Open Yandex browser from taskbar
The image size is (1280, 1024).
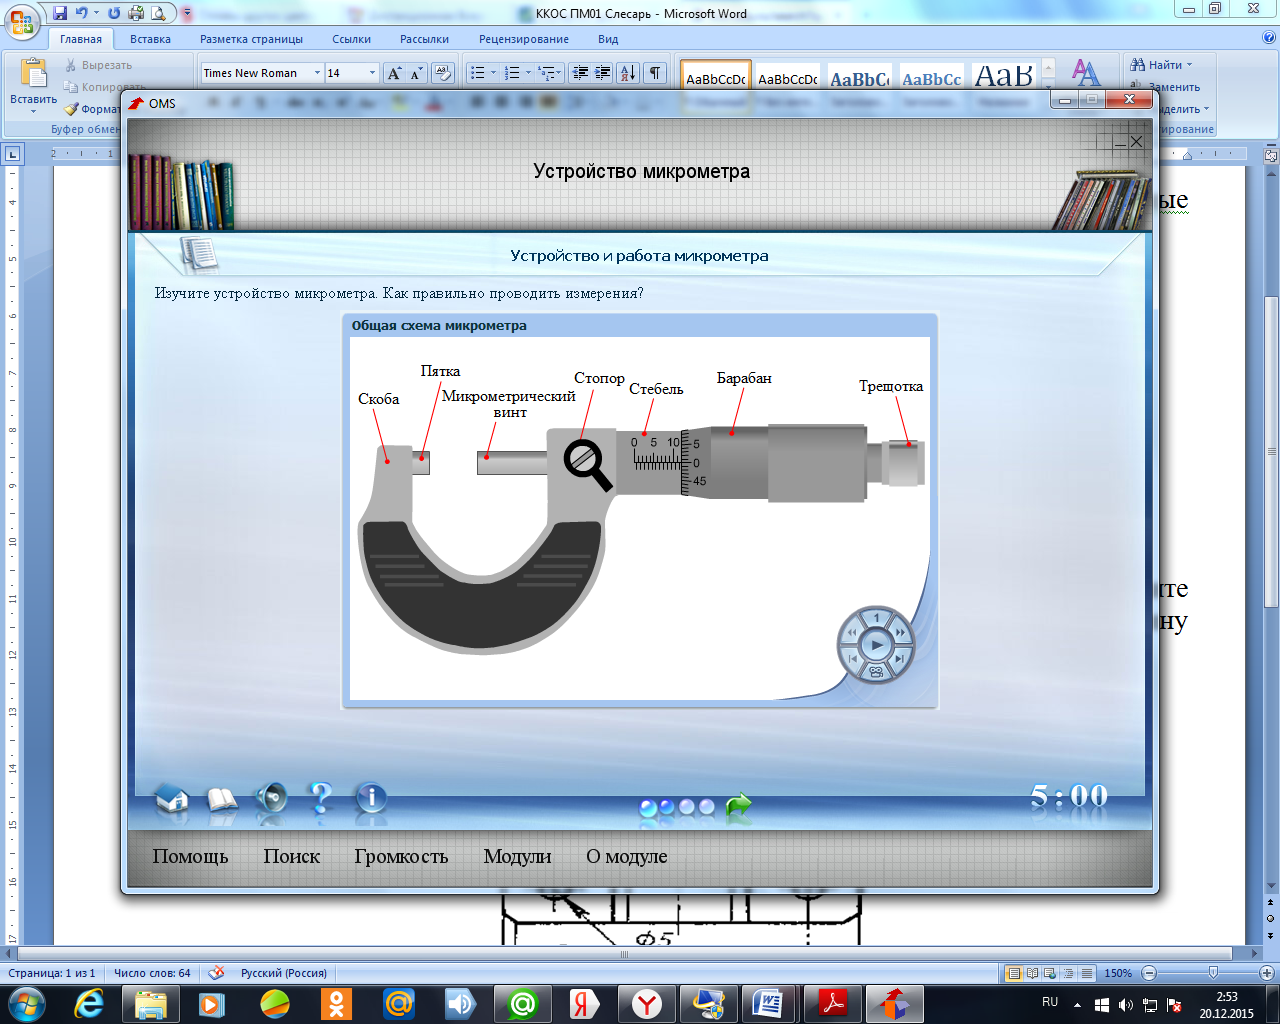pyautogui.click(x=647, y=1003)
